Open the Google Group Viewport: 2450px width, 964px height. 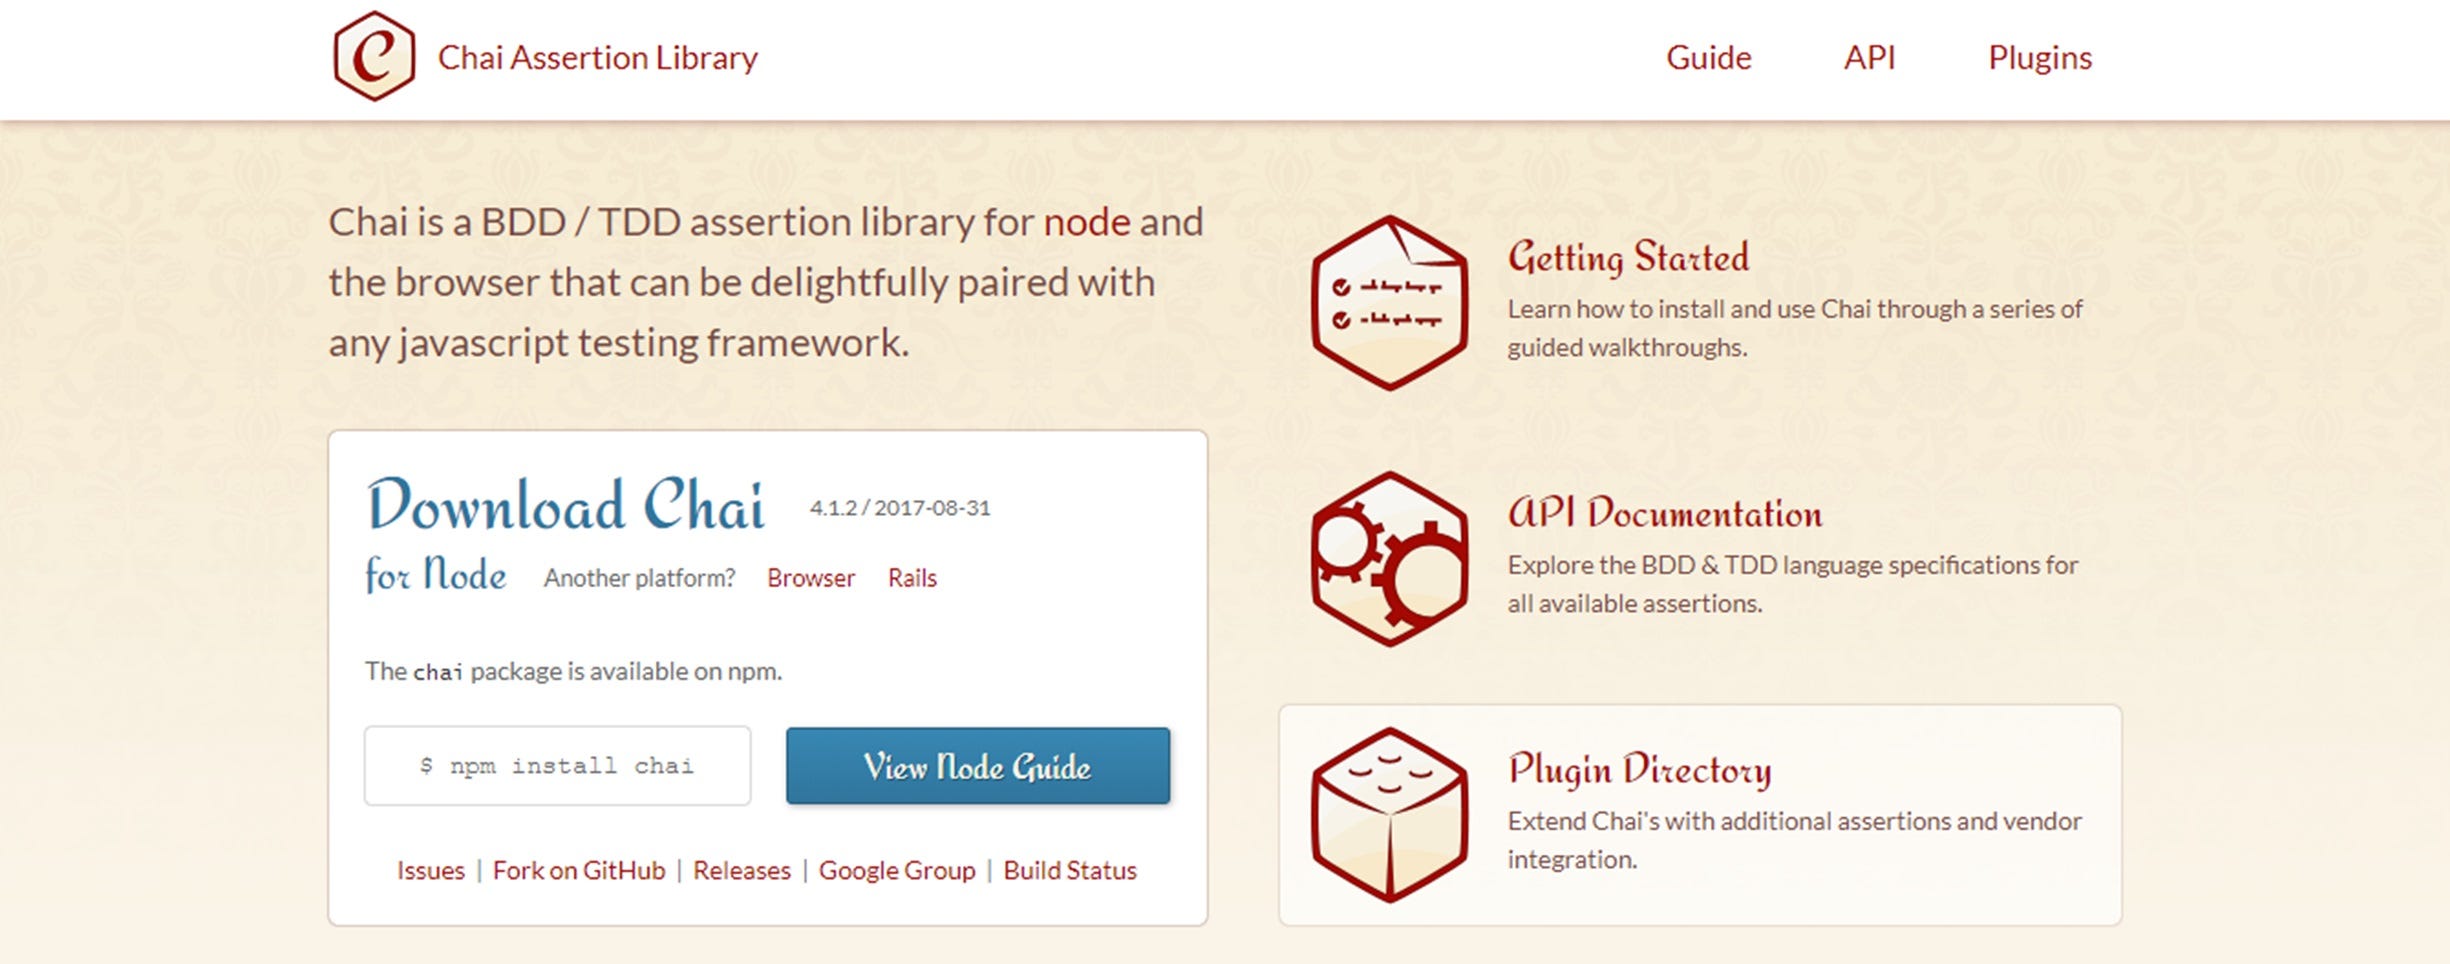897,870
